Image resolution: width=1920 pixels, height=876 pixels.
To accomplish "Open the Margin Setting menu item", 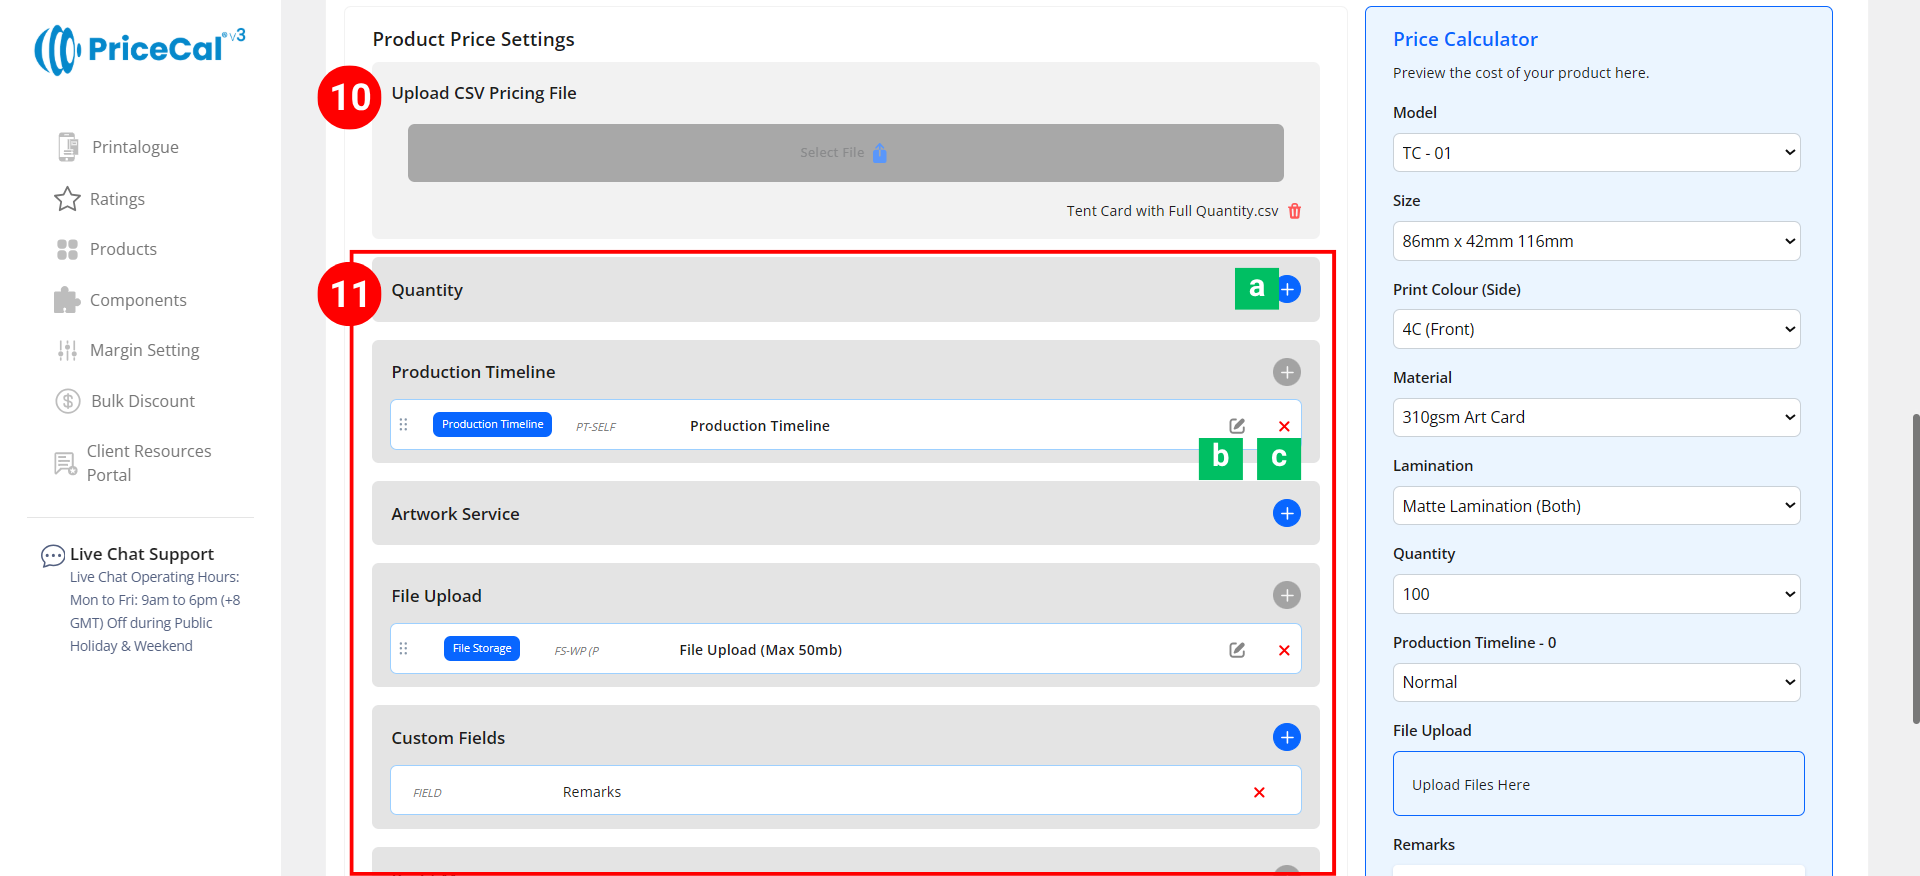I will (144, 350).
